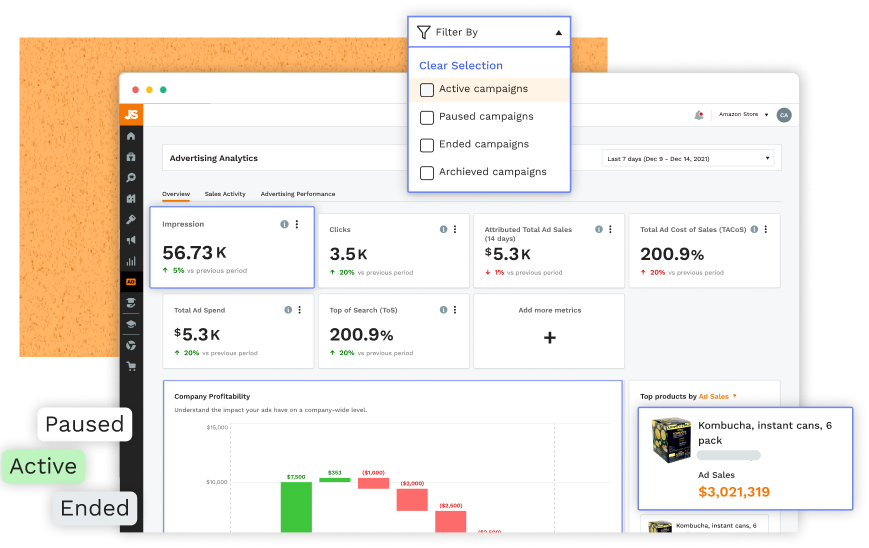Click the plus icon to add metrics
The height and width of the screenshot is (548, 869).
point(550,337)
